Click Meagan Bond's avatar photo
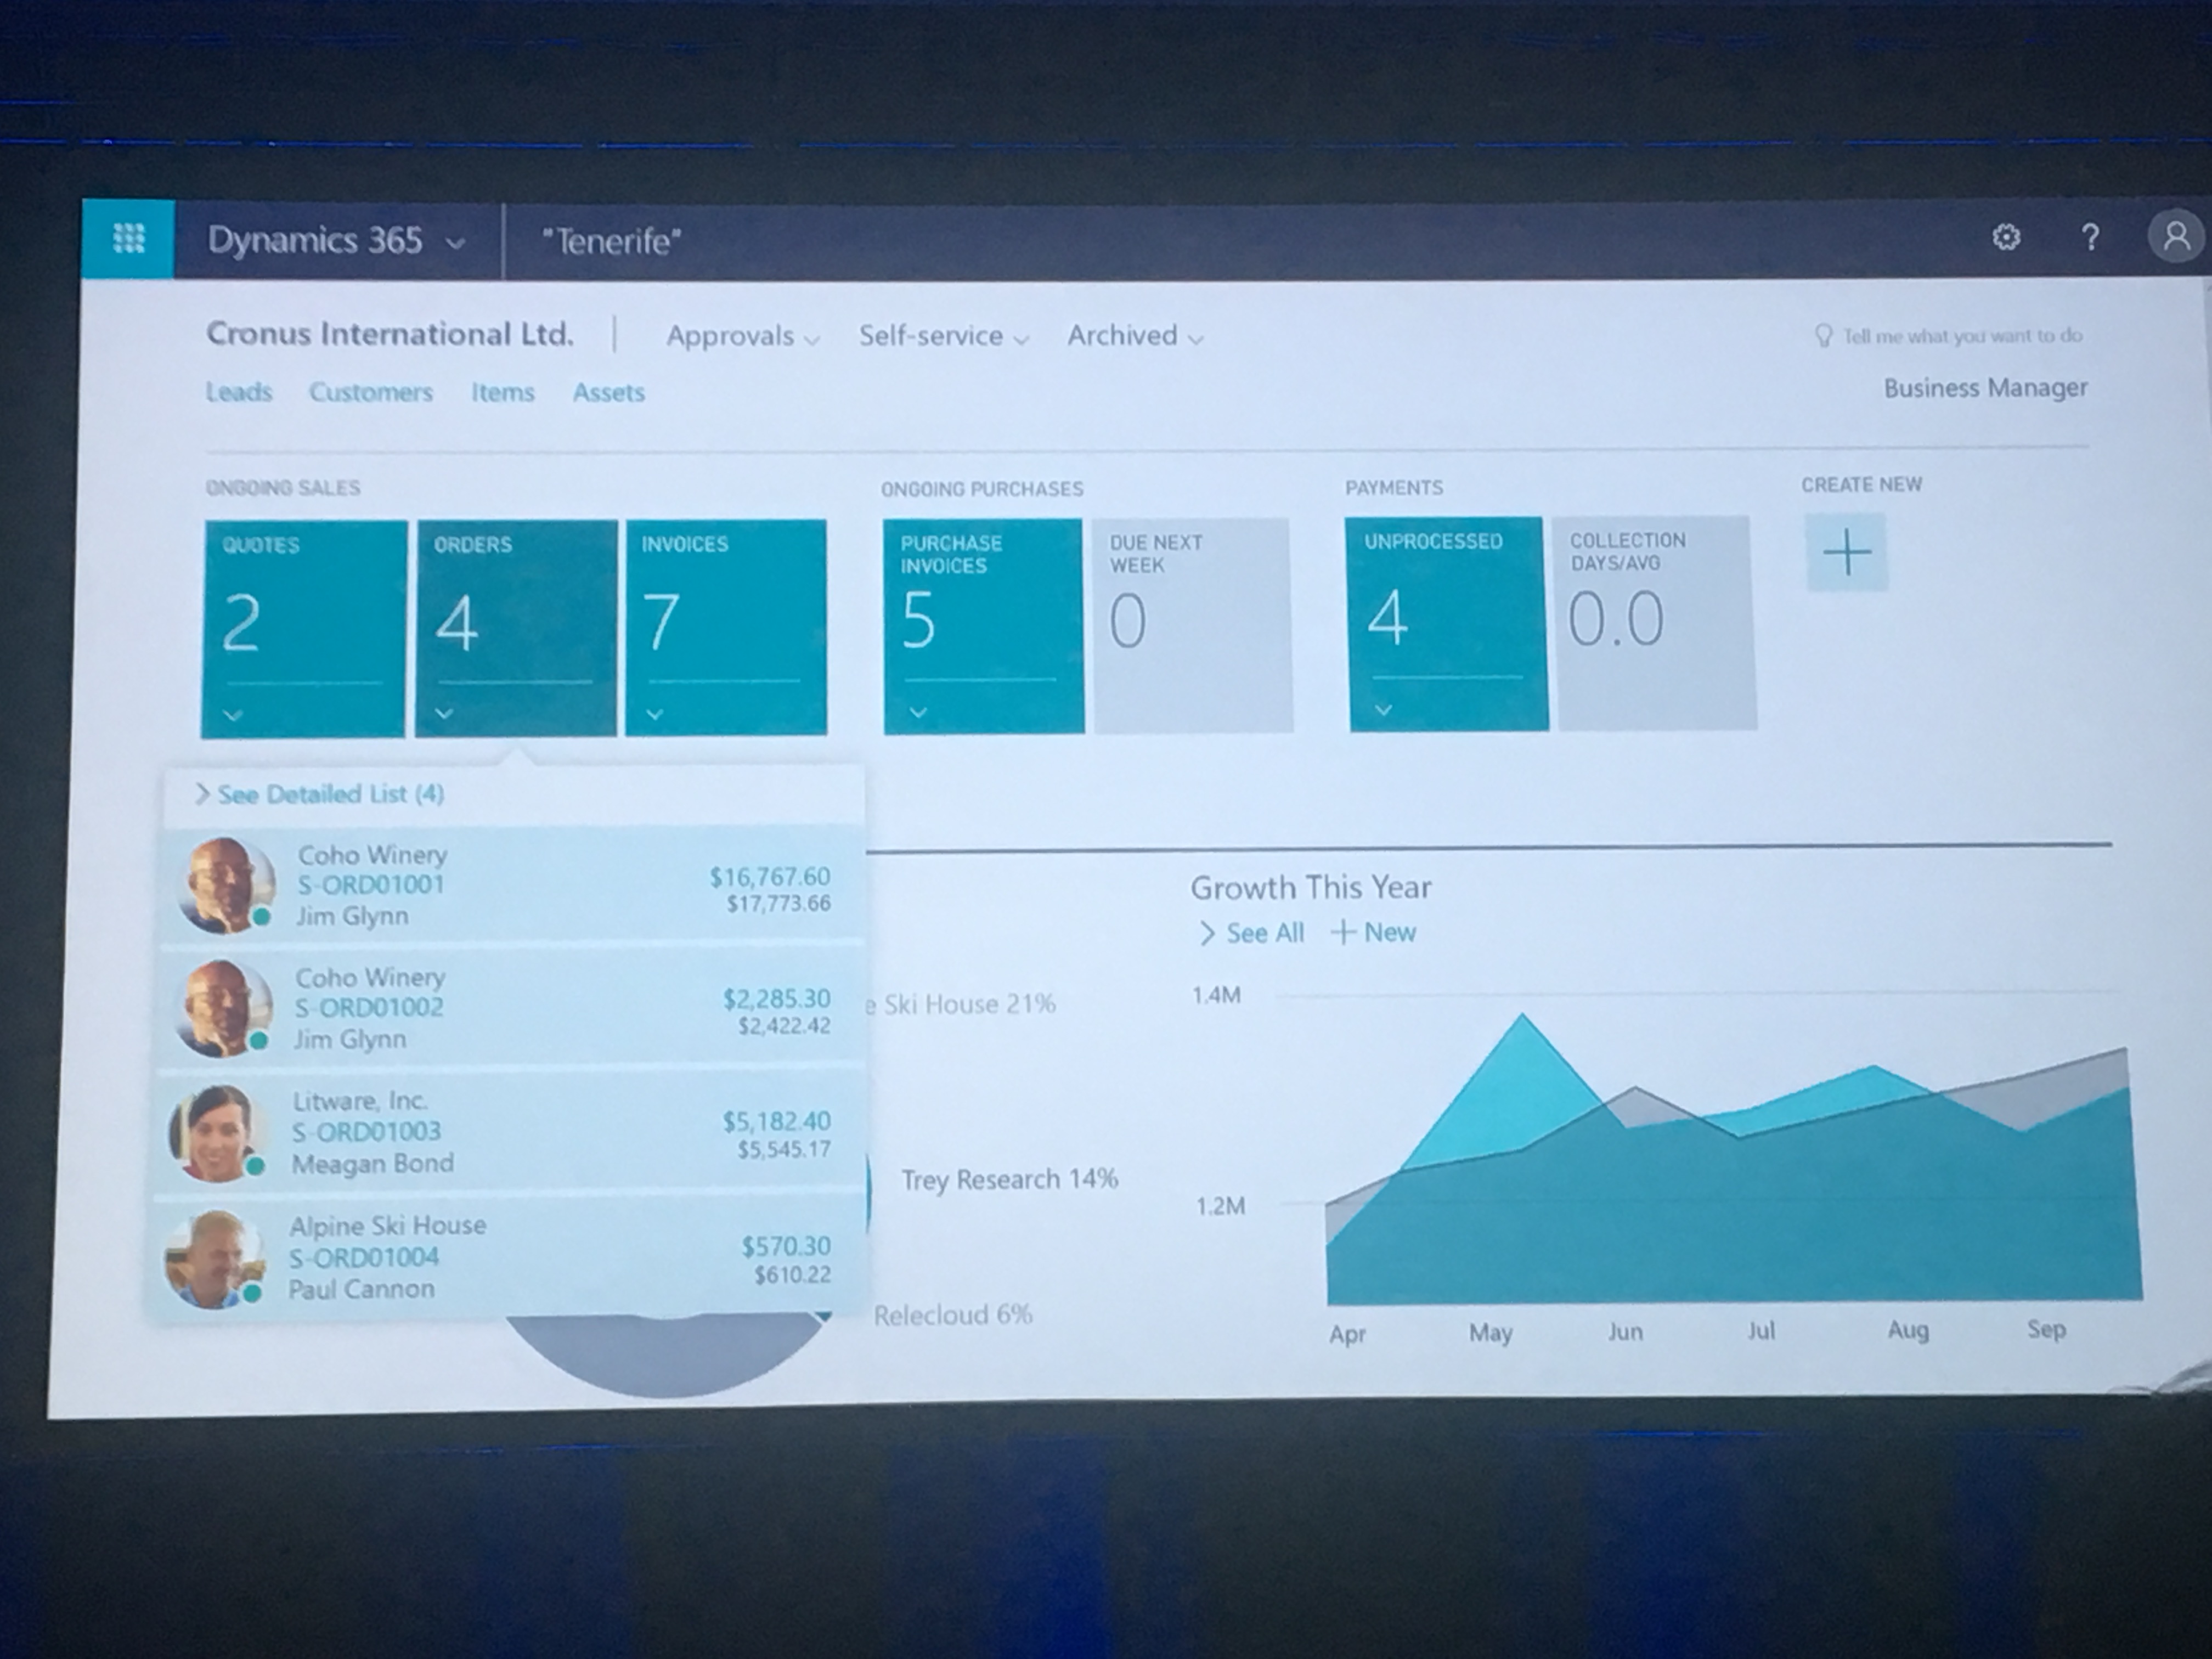The image size is (2212, 1659). (x=218, y=1133)
